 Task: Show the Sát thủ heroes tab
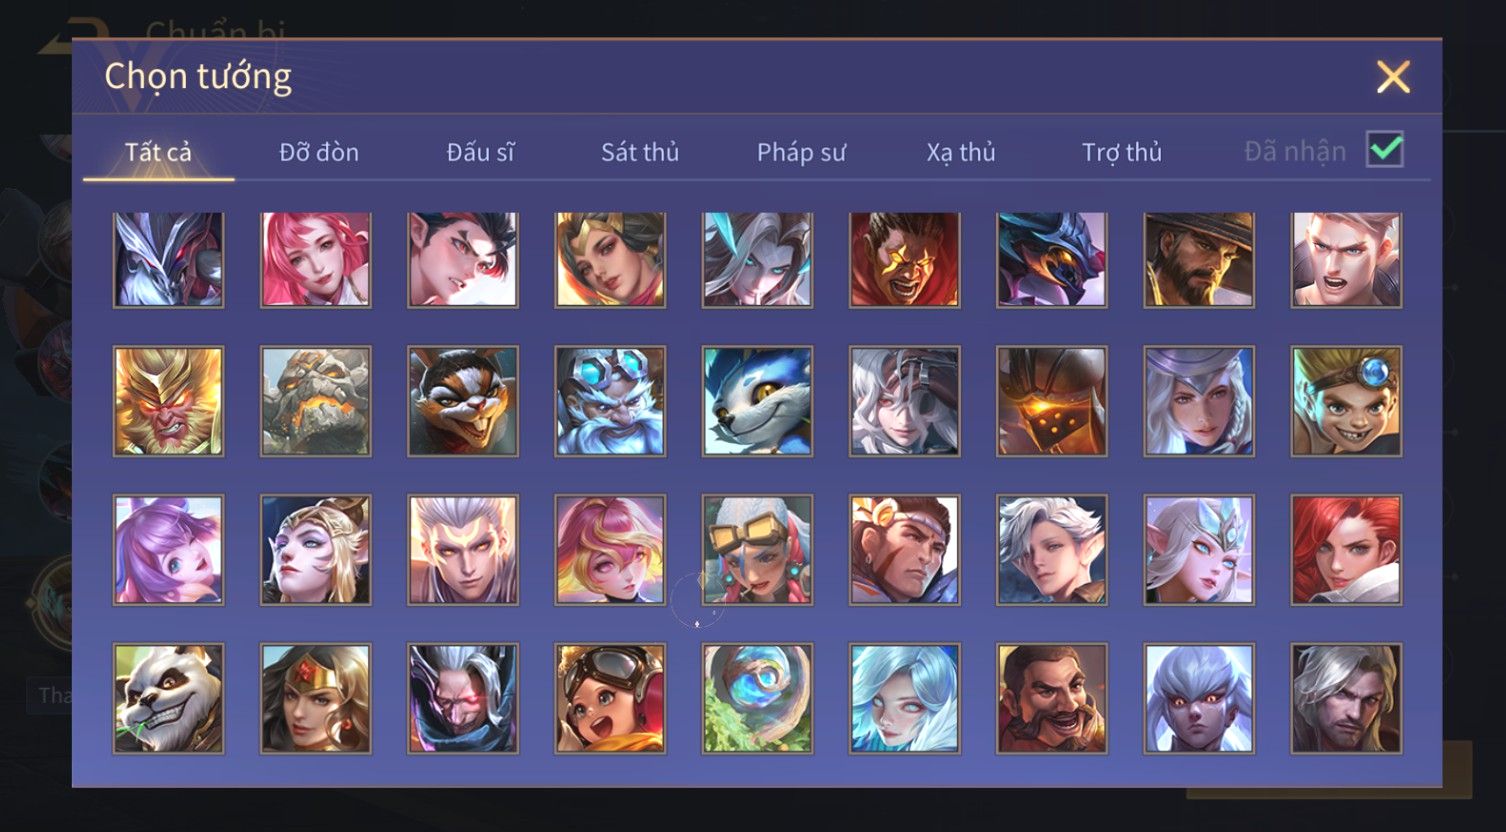coord(640,152)
